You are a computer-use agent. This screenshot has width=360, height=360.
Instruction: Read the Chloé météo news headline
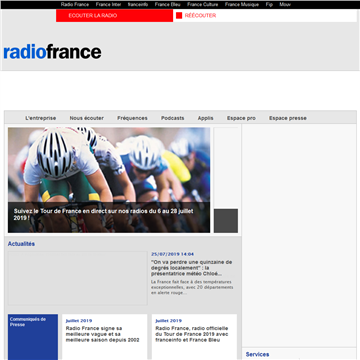pos(192,268)
